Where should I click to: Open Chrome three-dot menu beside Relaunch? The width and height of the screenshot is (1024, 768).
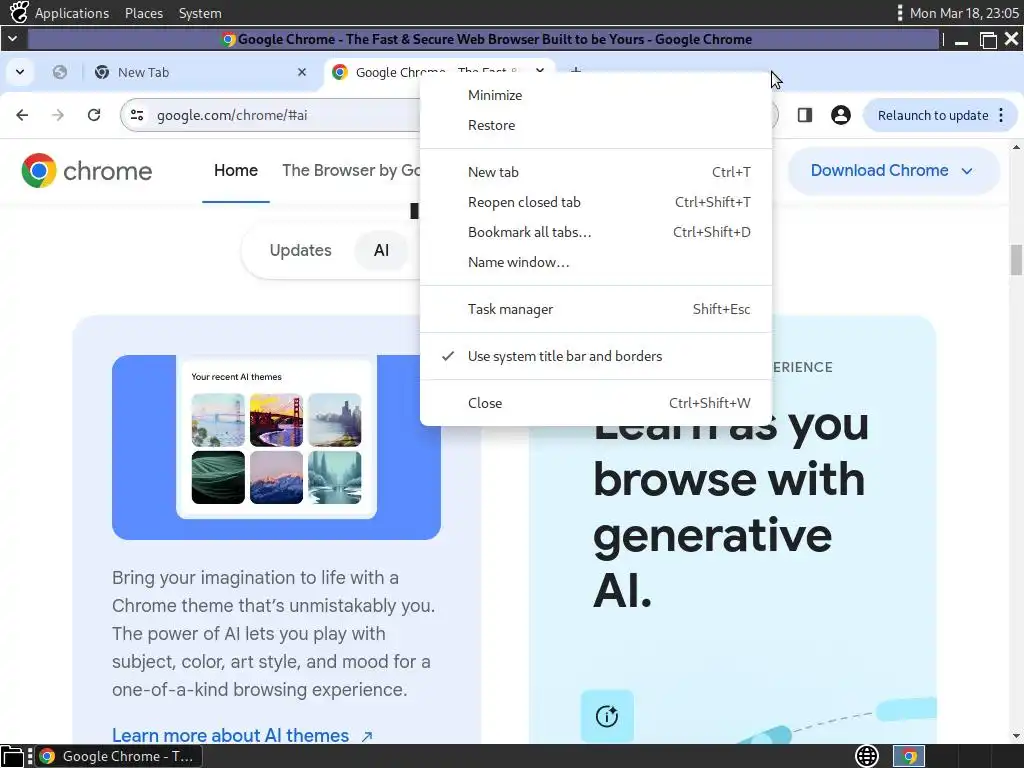click(x=1001, y=116)
